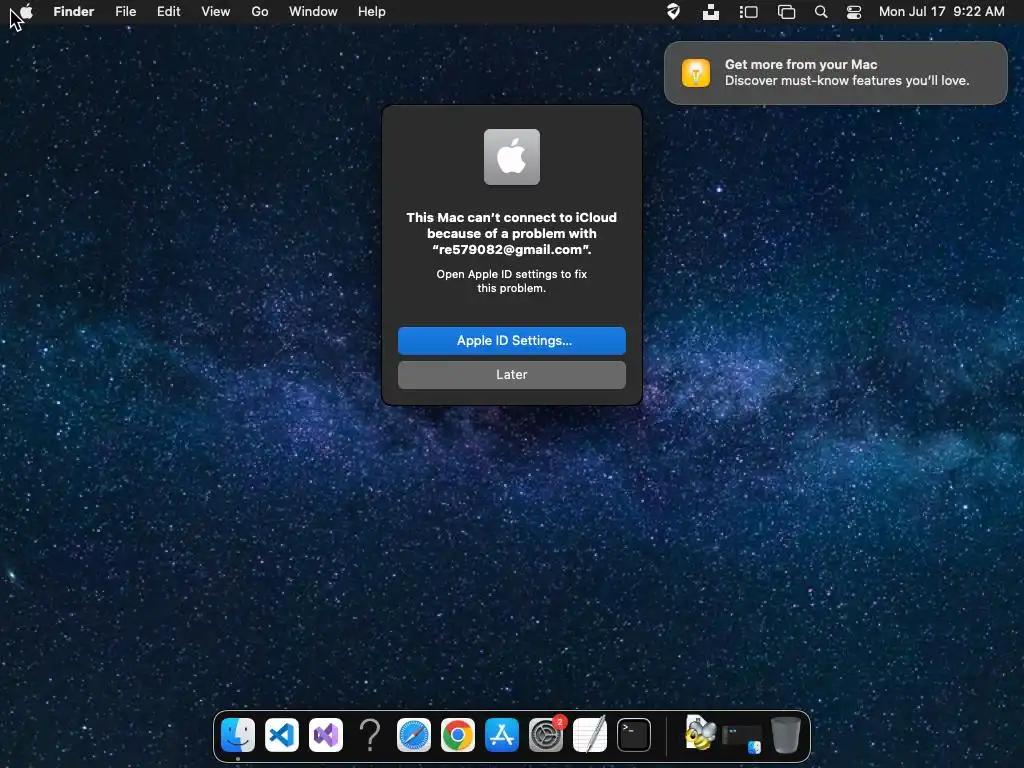Click the overlapping windows icon in menu bar

pyautogui.click(x=786, y=12)
